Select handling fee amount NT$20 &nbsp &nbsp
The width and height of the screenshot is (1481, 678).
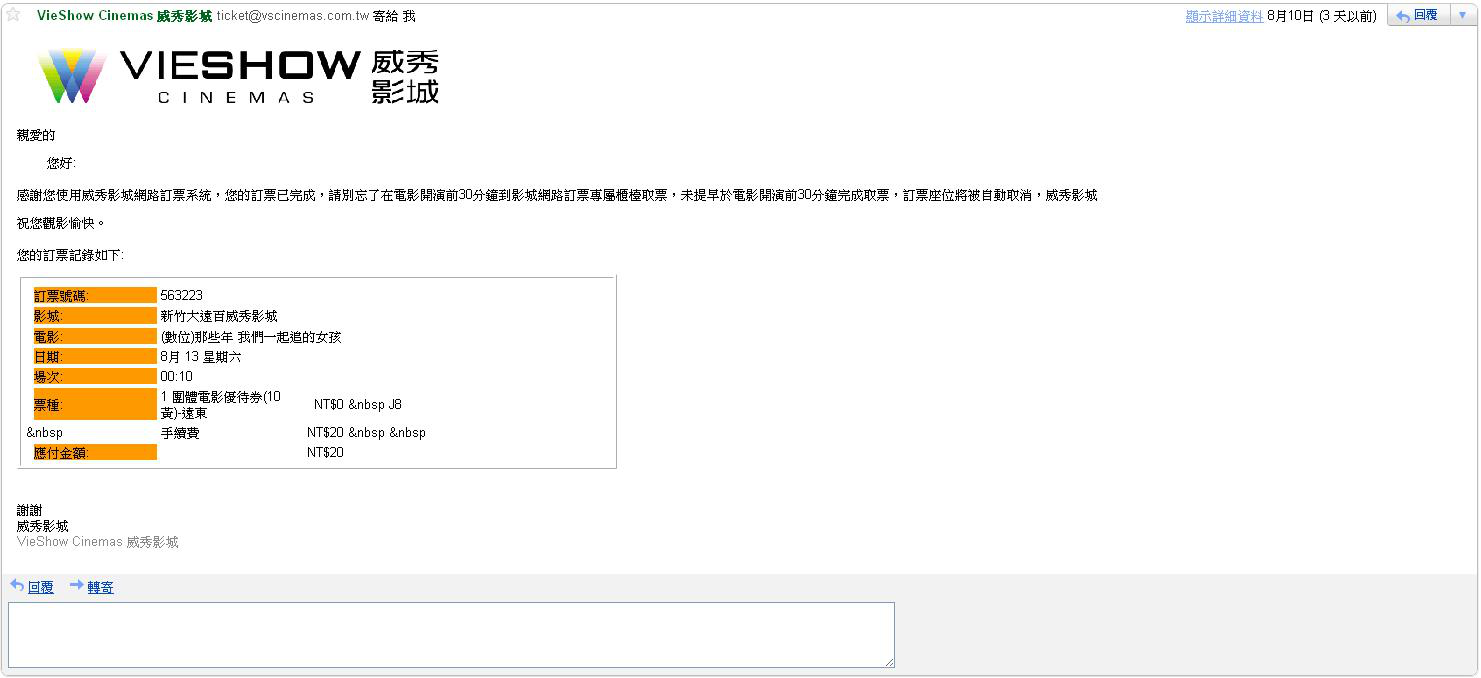click(366, 433)
